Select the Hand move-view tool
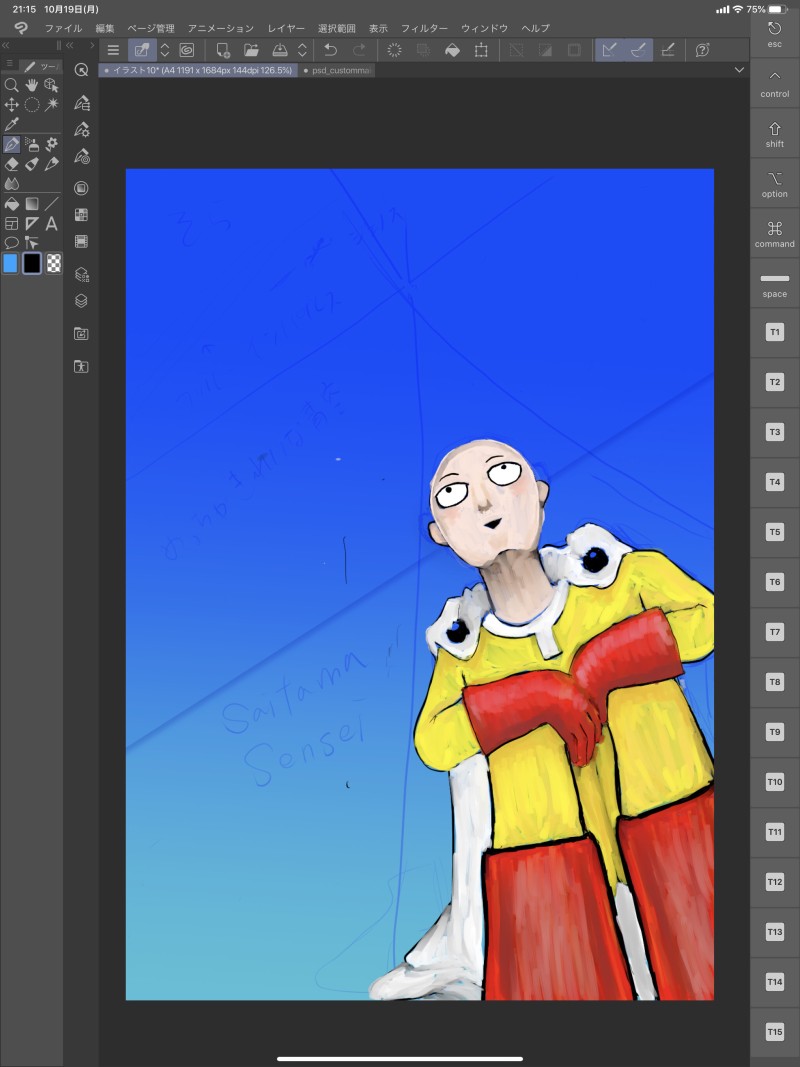The height and width of the screenshot is (1067, 800). [x=31, y=85]
